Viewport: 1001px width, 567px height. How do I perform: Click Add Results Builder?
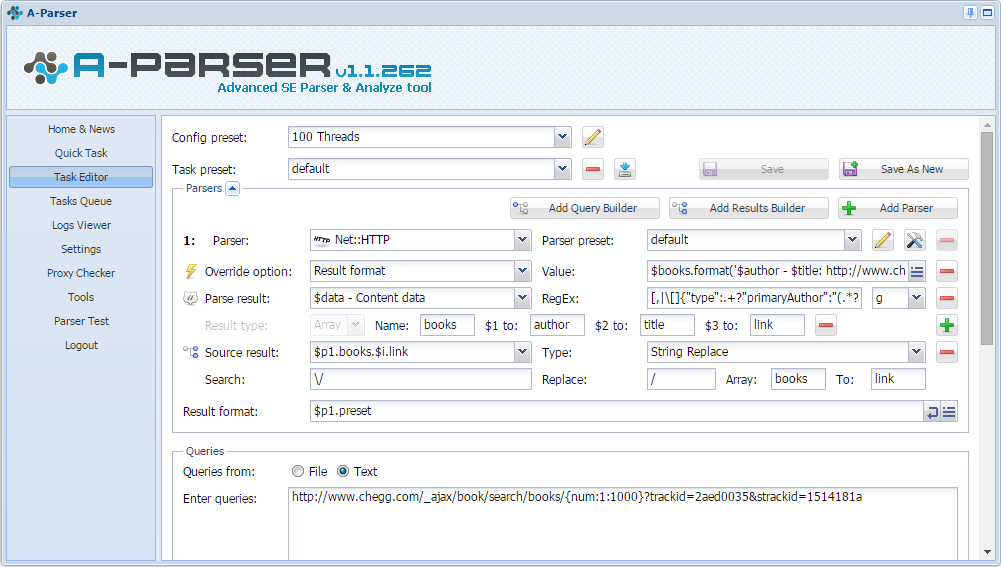tap(749, 208)
